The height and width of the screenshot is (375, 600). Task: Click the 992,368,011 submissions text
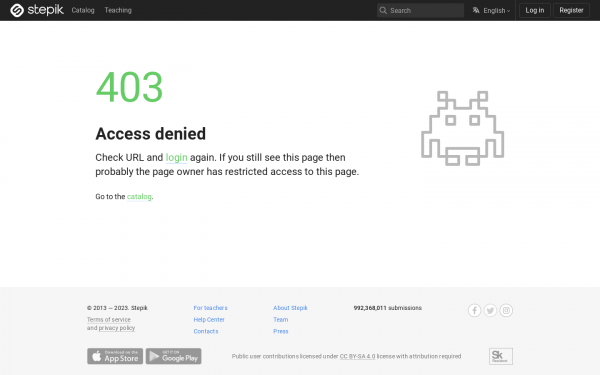[x=388, y=308]
